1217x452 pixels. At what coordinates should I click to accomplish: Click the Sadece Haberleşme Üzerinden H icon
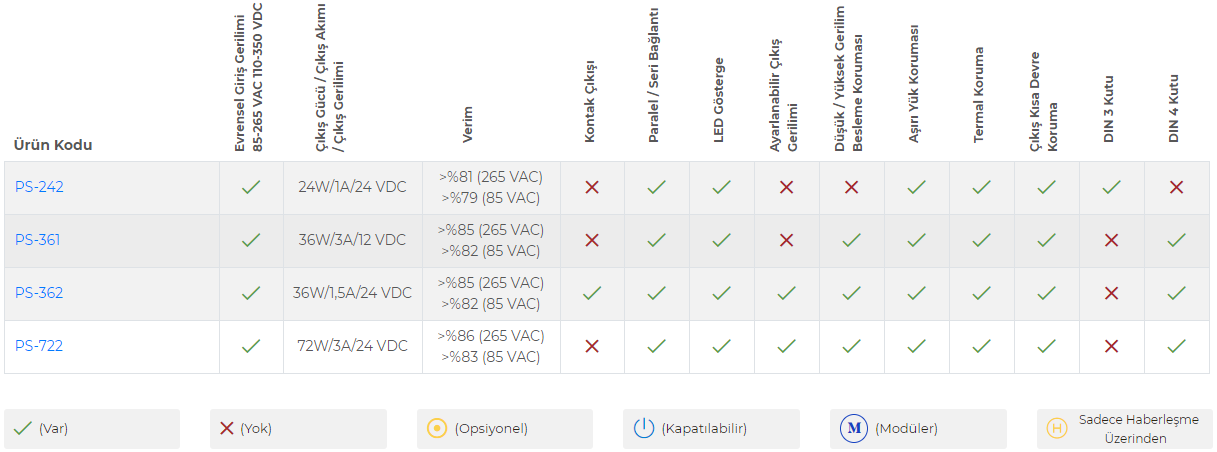click(1057, 429)
